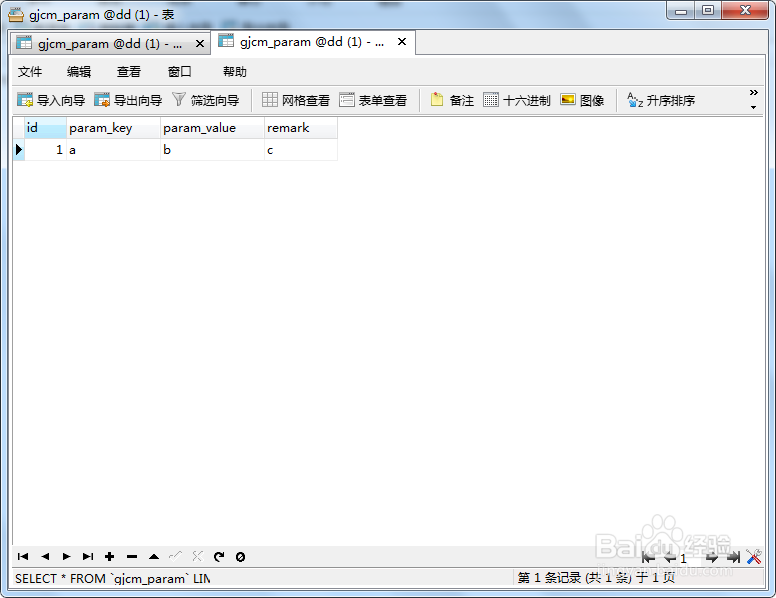Image resolution: width=776 pixels, height=598 pixels.
Task: Select the param_value cell 'b'
Action: 212,150
